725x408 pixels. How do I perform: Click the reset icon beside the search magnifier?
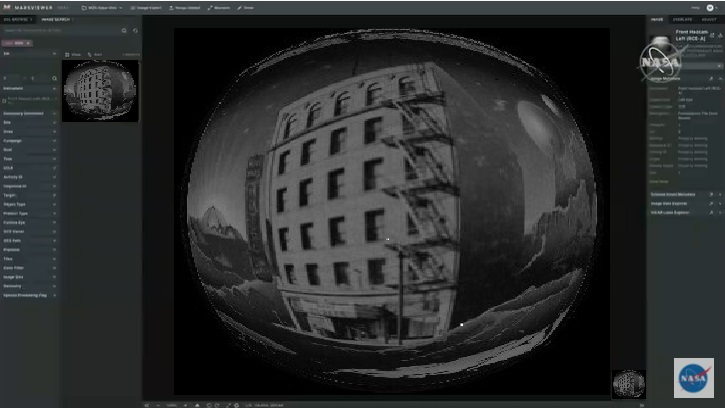click(135, 31)
